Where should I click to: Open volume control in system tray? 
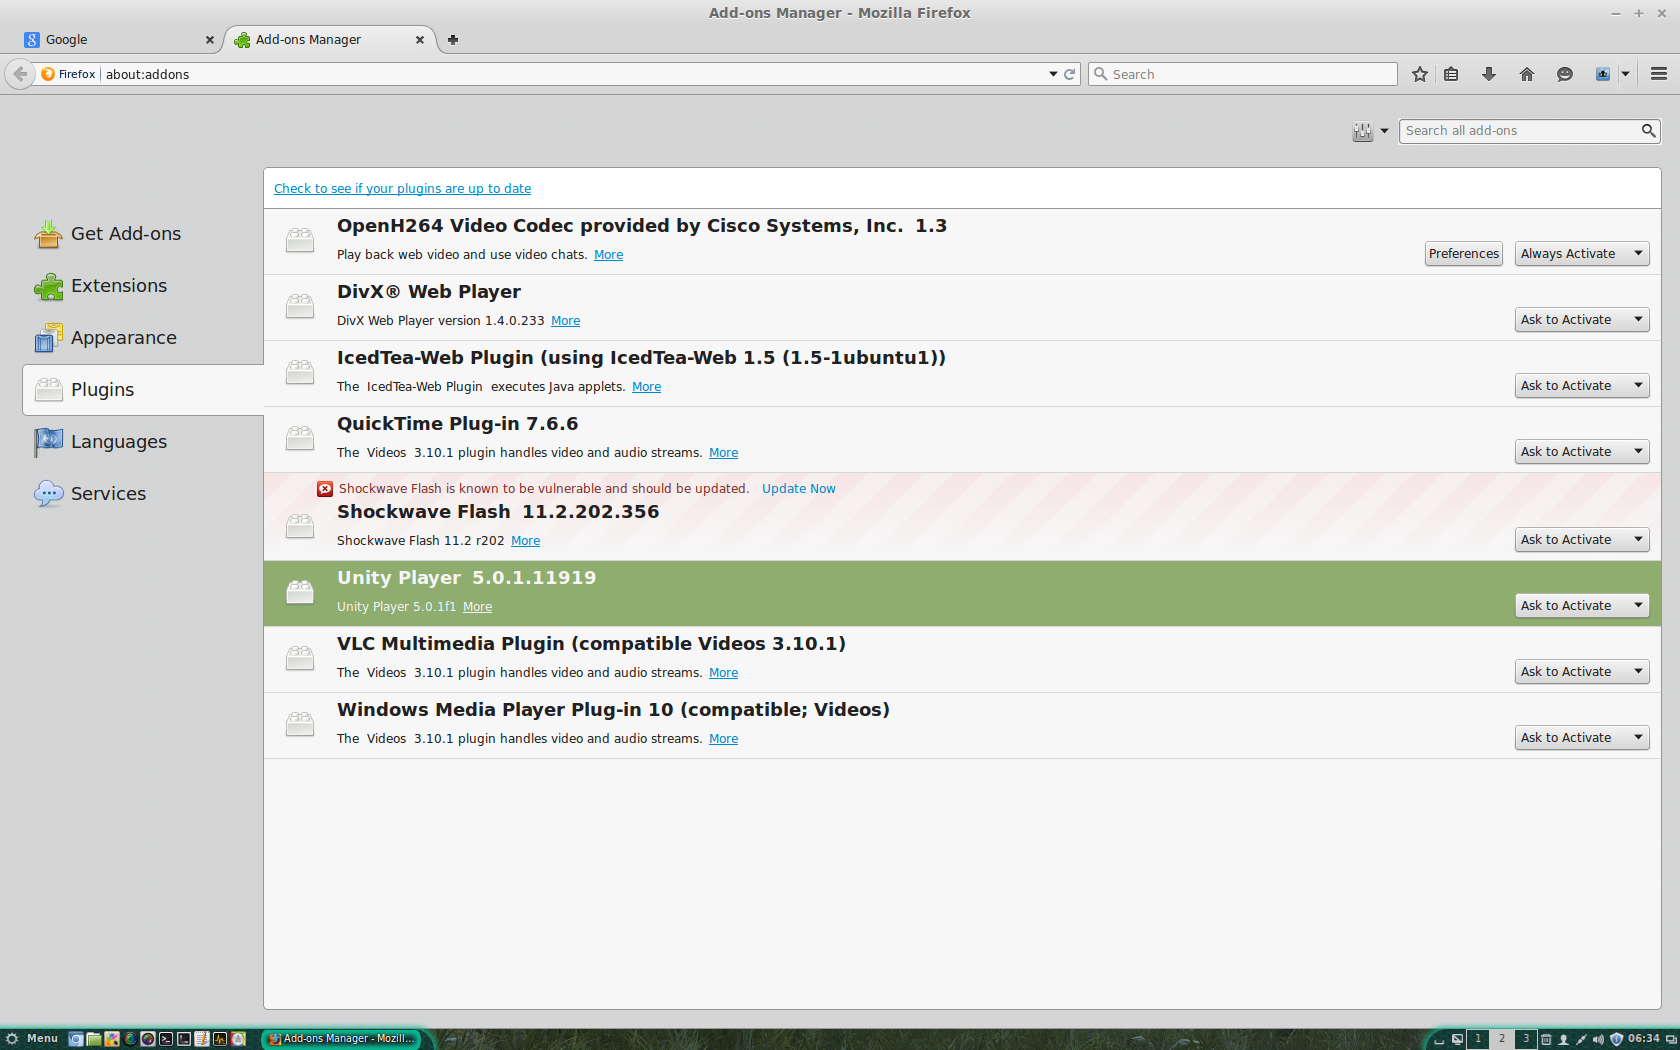[x=1598, y=1039]
